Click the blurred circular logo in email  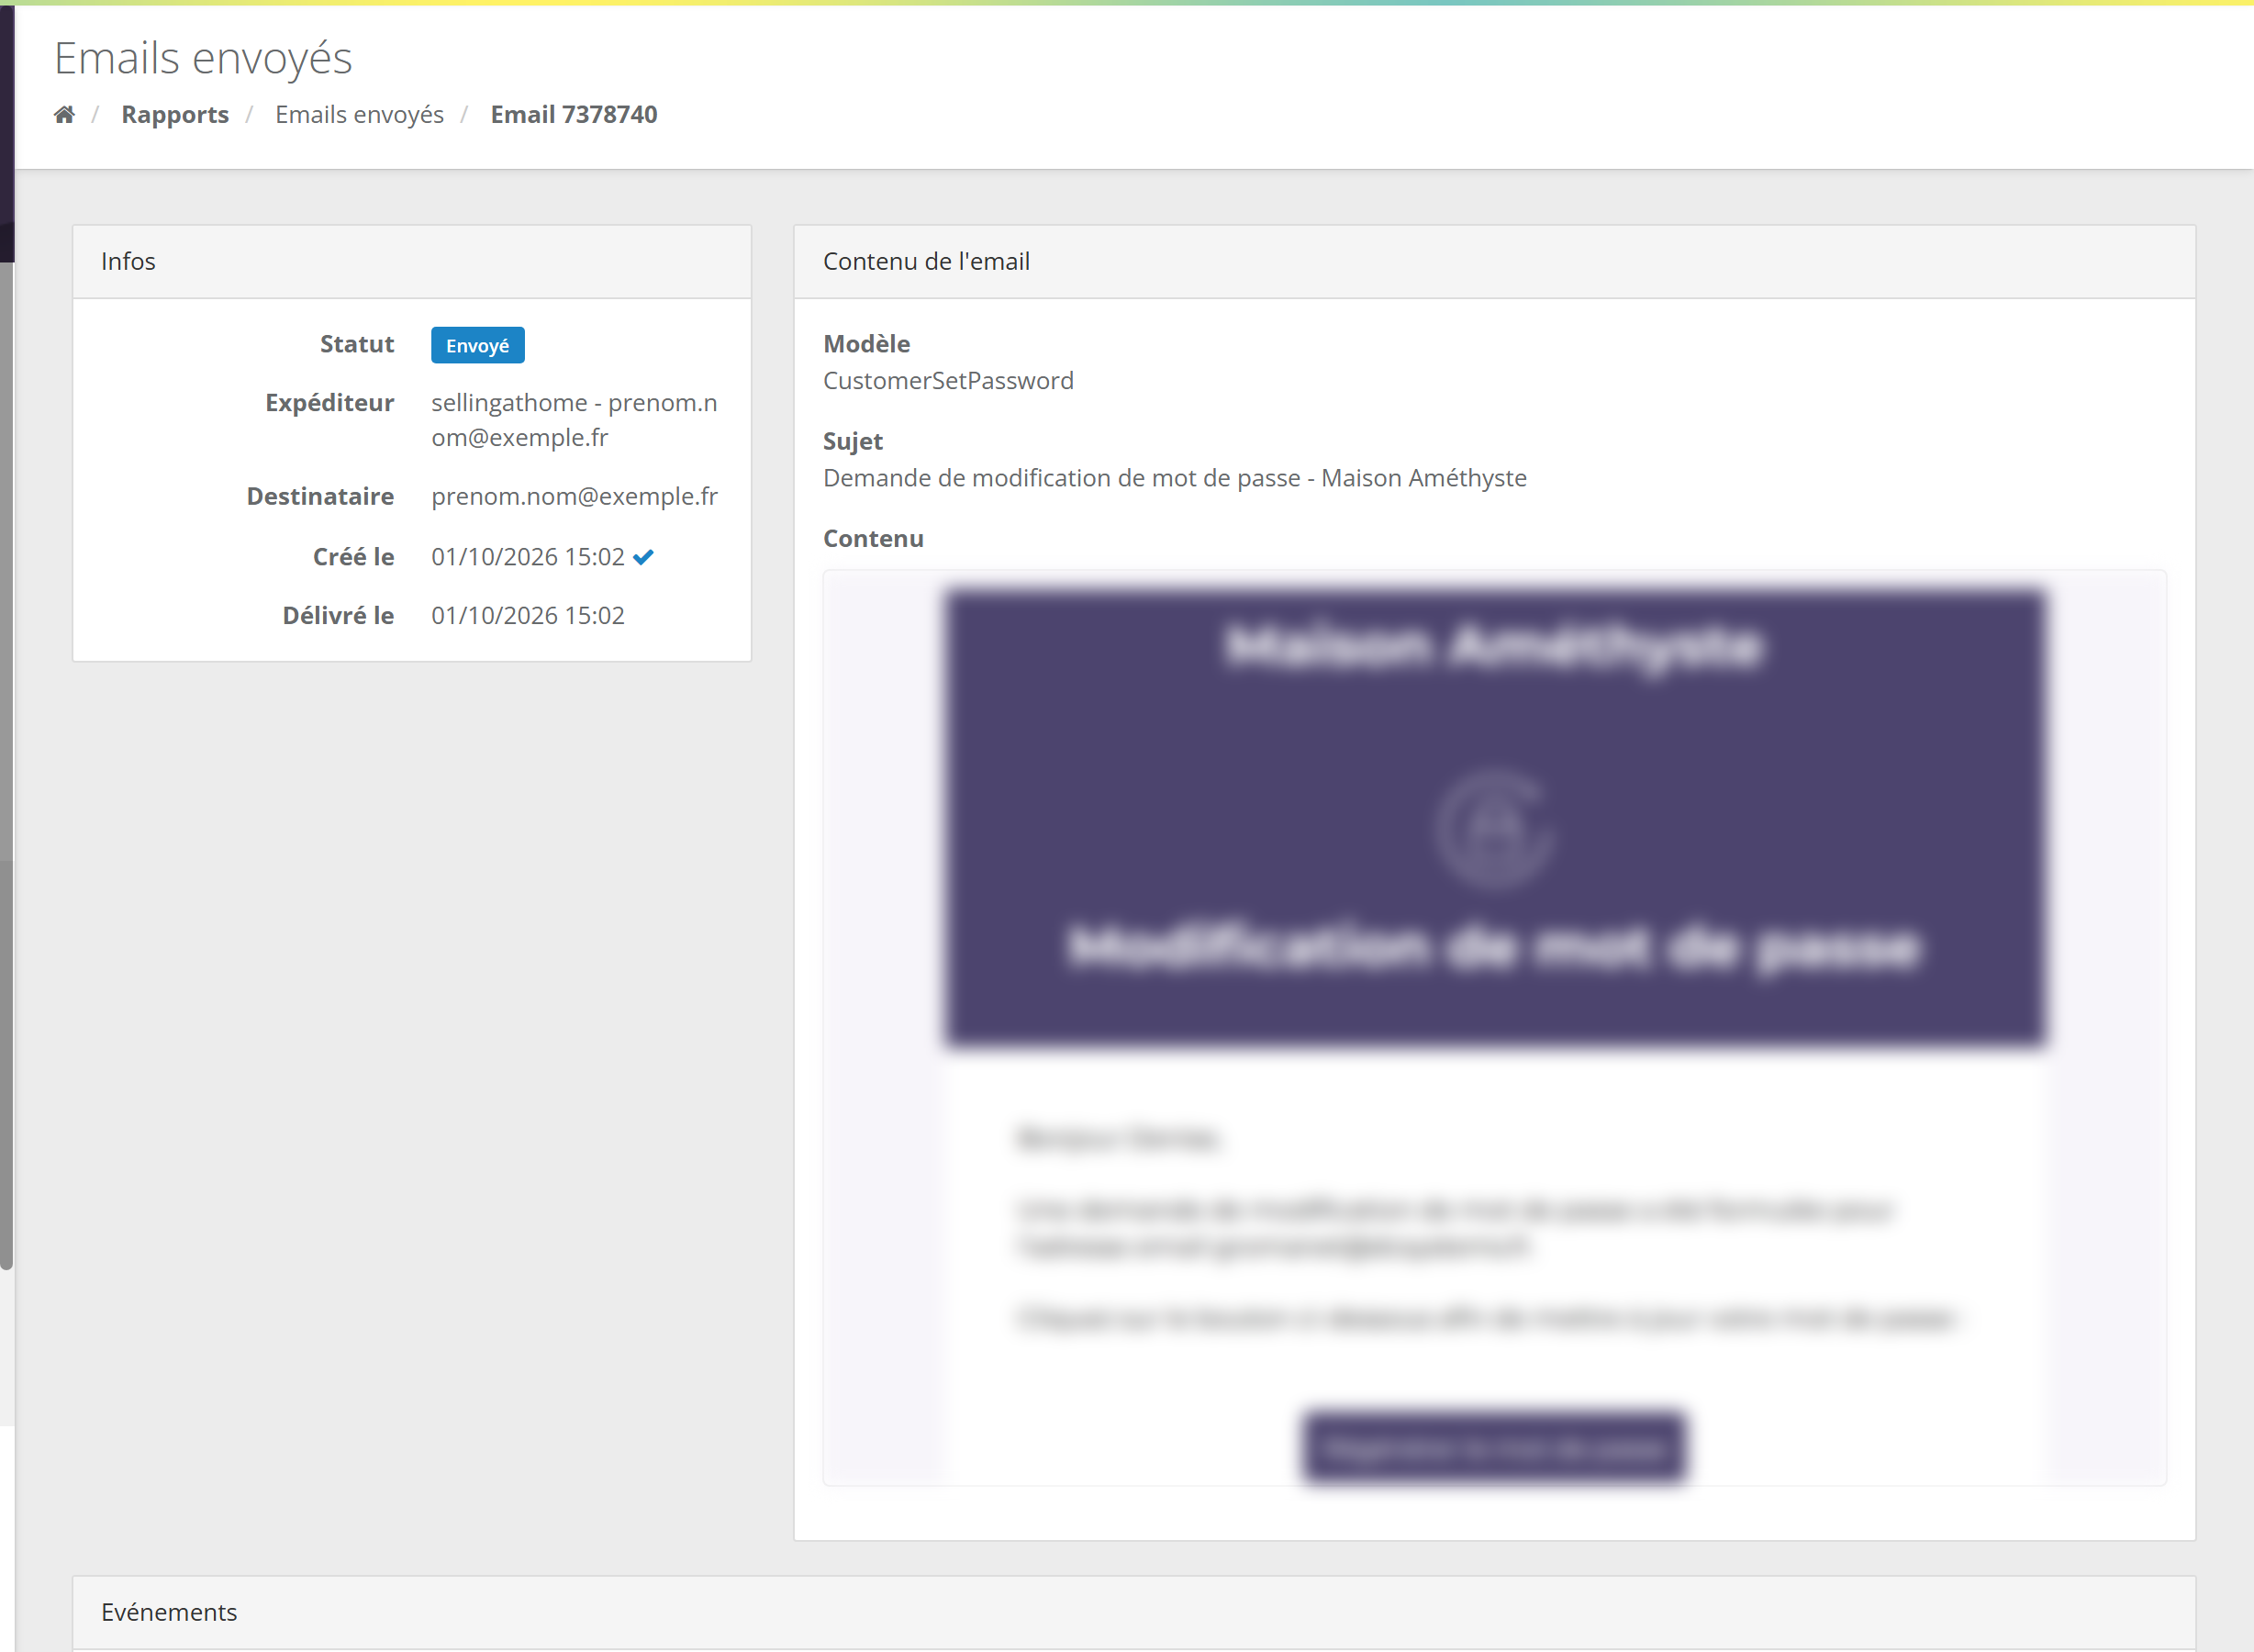[x=1495, y=829]
